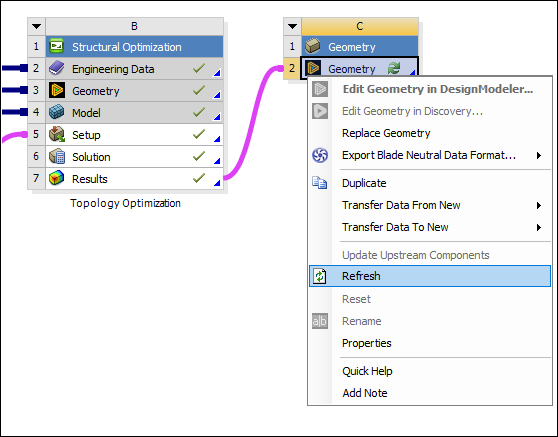This screenshot has height=437, width=558.
Task: Click the Structural Optimization system icon
Action: pyautogui.click(x=57, y=46)
